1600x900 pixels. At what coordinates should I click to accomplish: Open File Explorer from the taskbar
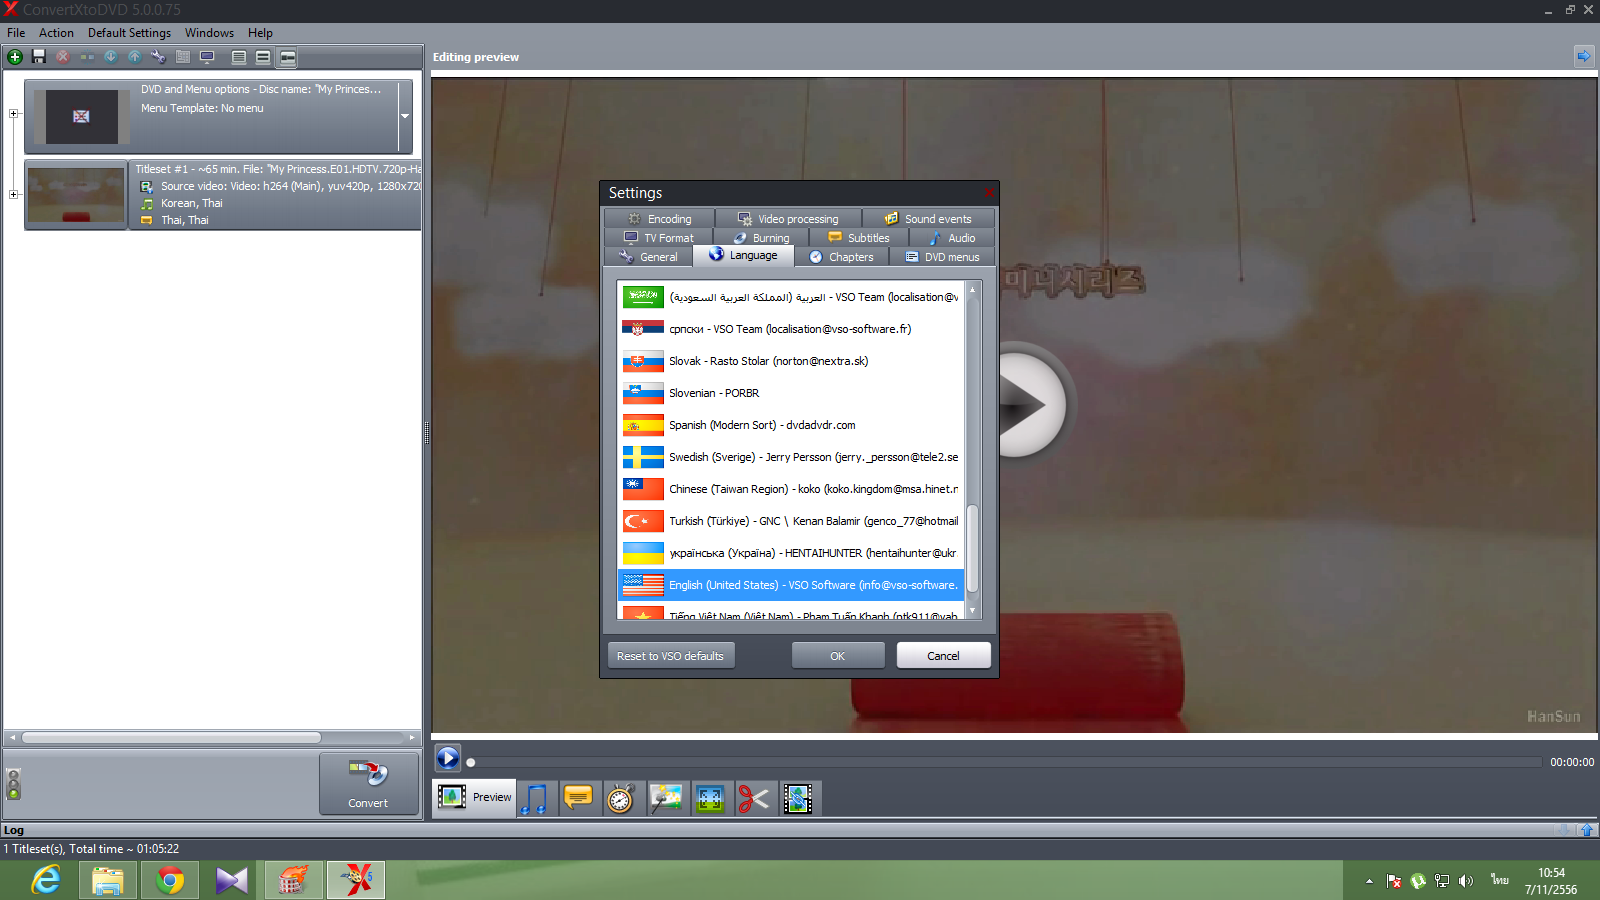pos(108,880)
